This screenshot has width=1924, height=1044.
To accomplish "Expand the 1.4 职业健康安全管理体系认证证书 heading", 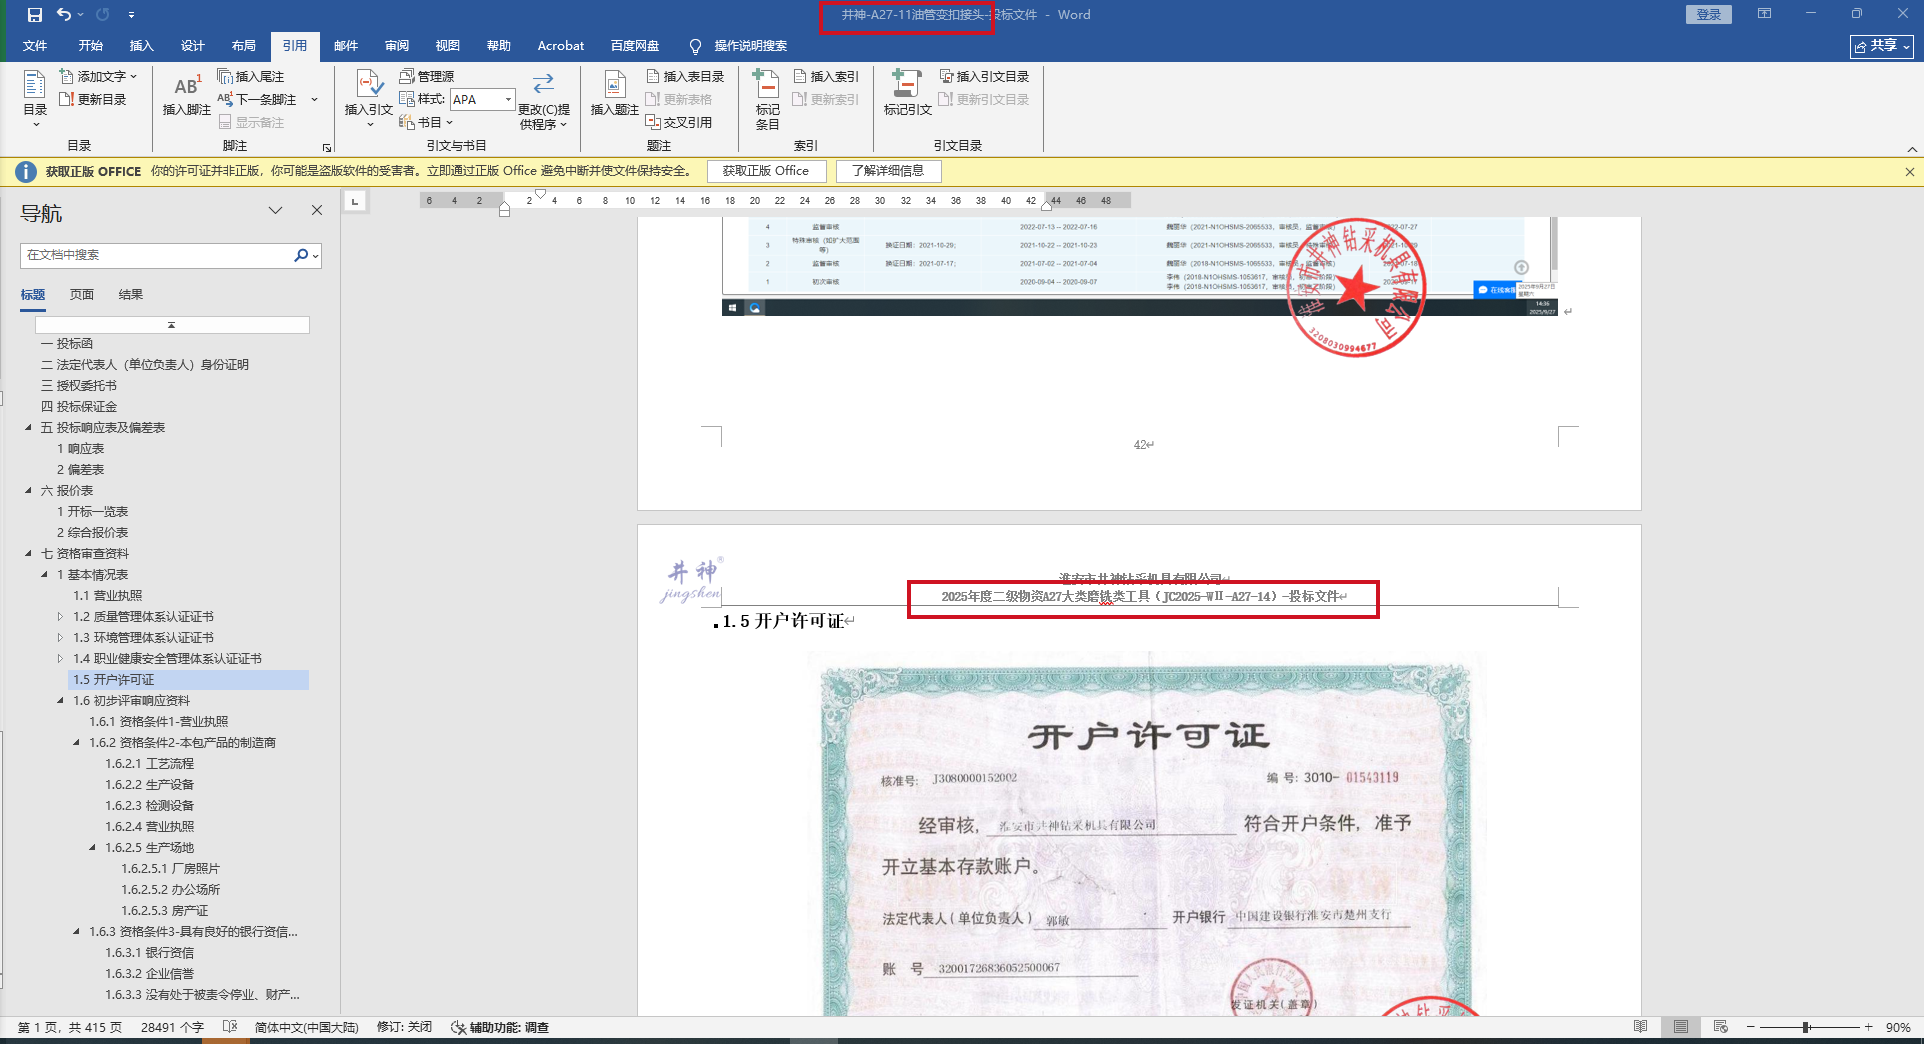I will [x=60, y=658].
